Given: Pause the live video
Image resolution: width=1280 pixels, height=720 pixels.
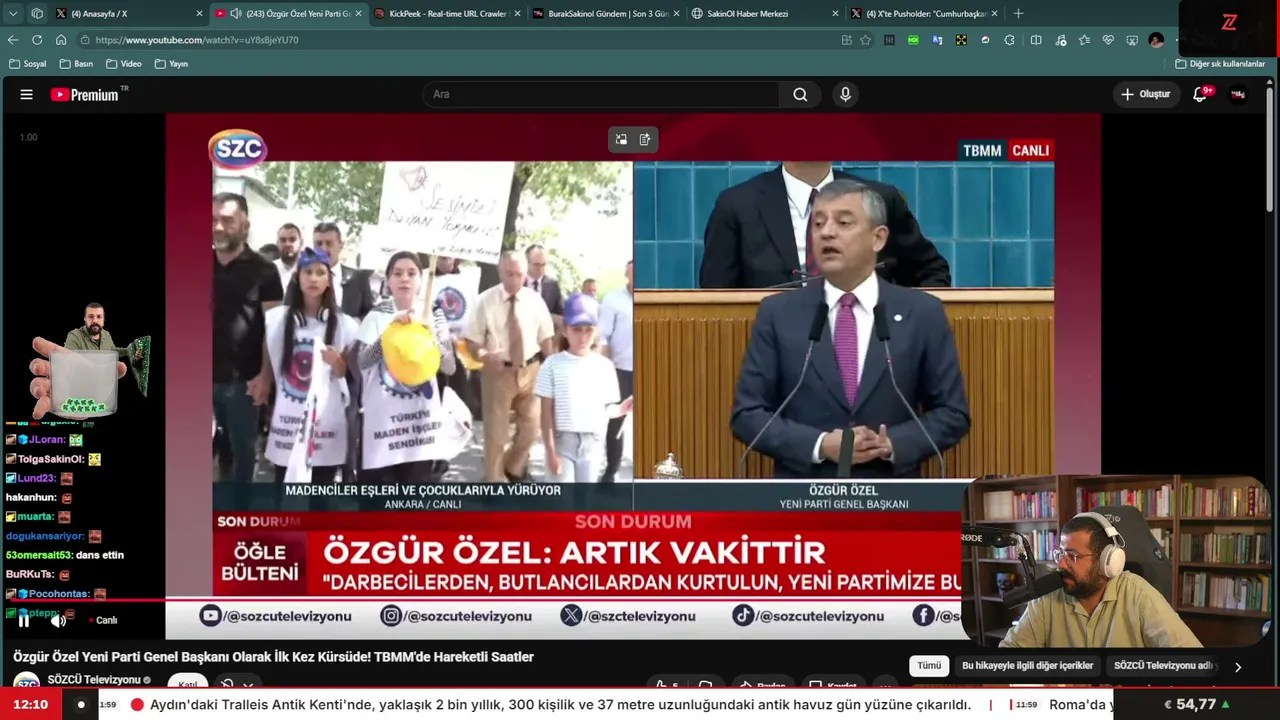Looking at the screenshot, I should tap(24, 620).
